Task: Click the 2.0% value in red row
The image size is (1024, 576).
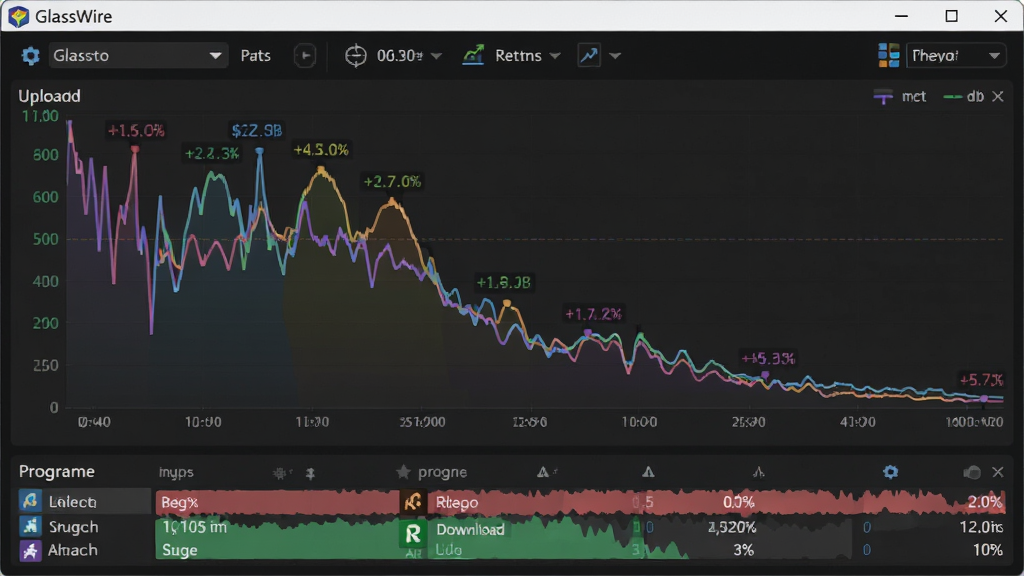Action: [x=985, y=502]
